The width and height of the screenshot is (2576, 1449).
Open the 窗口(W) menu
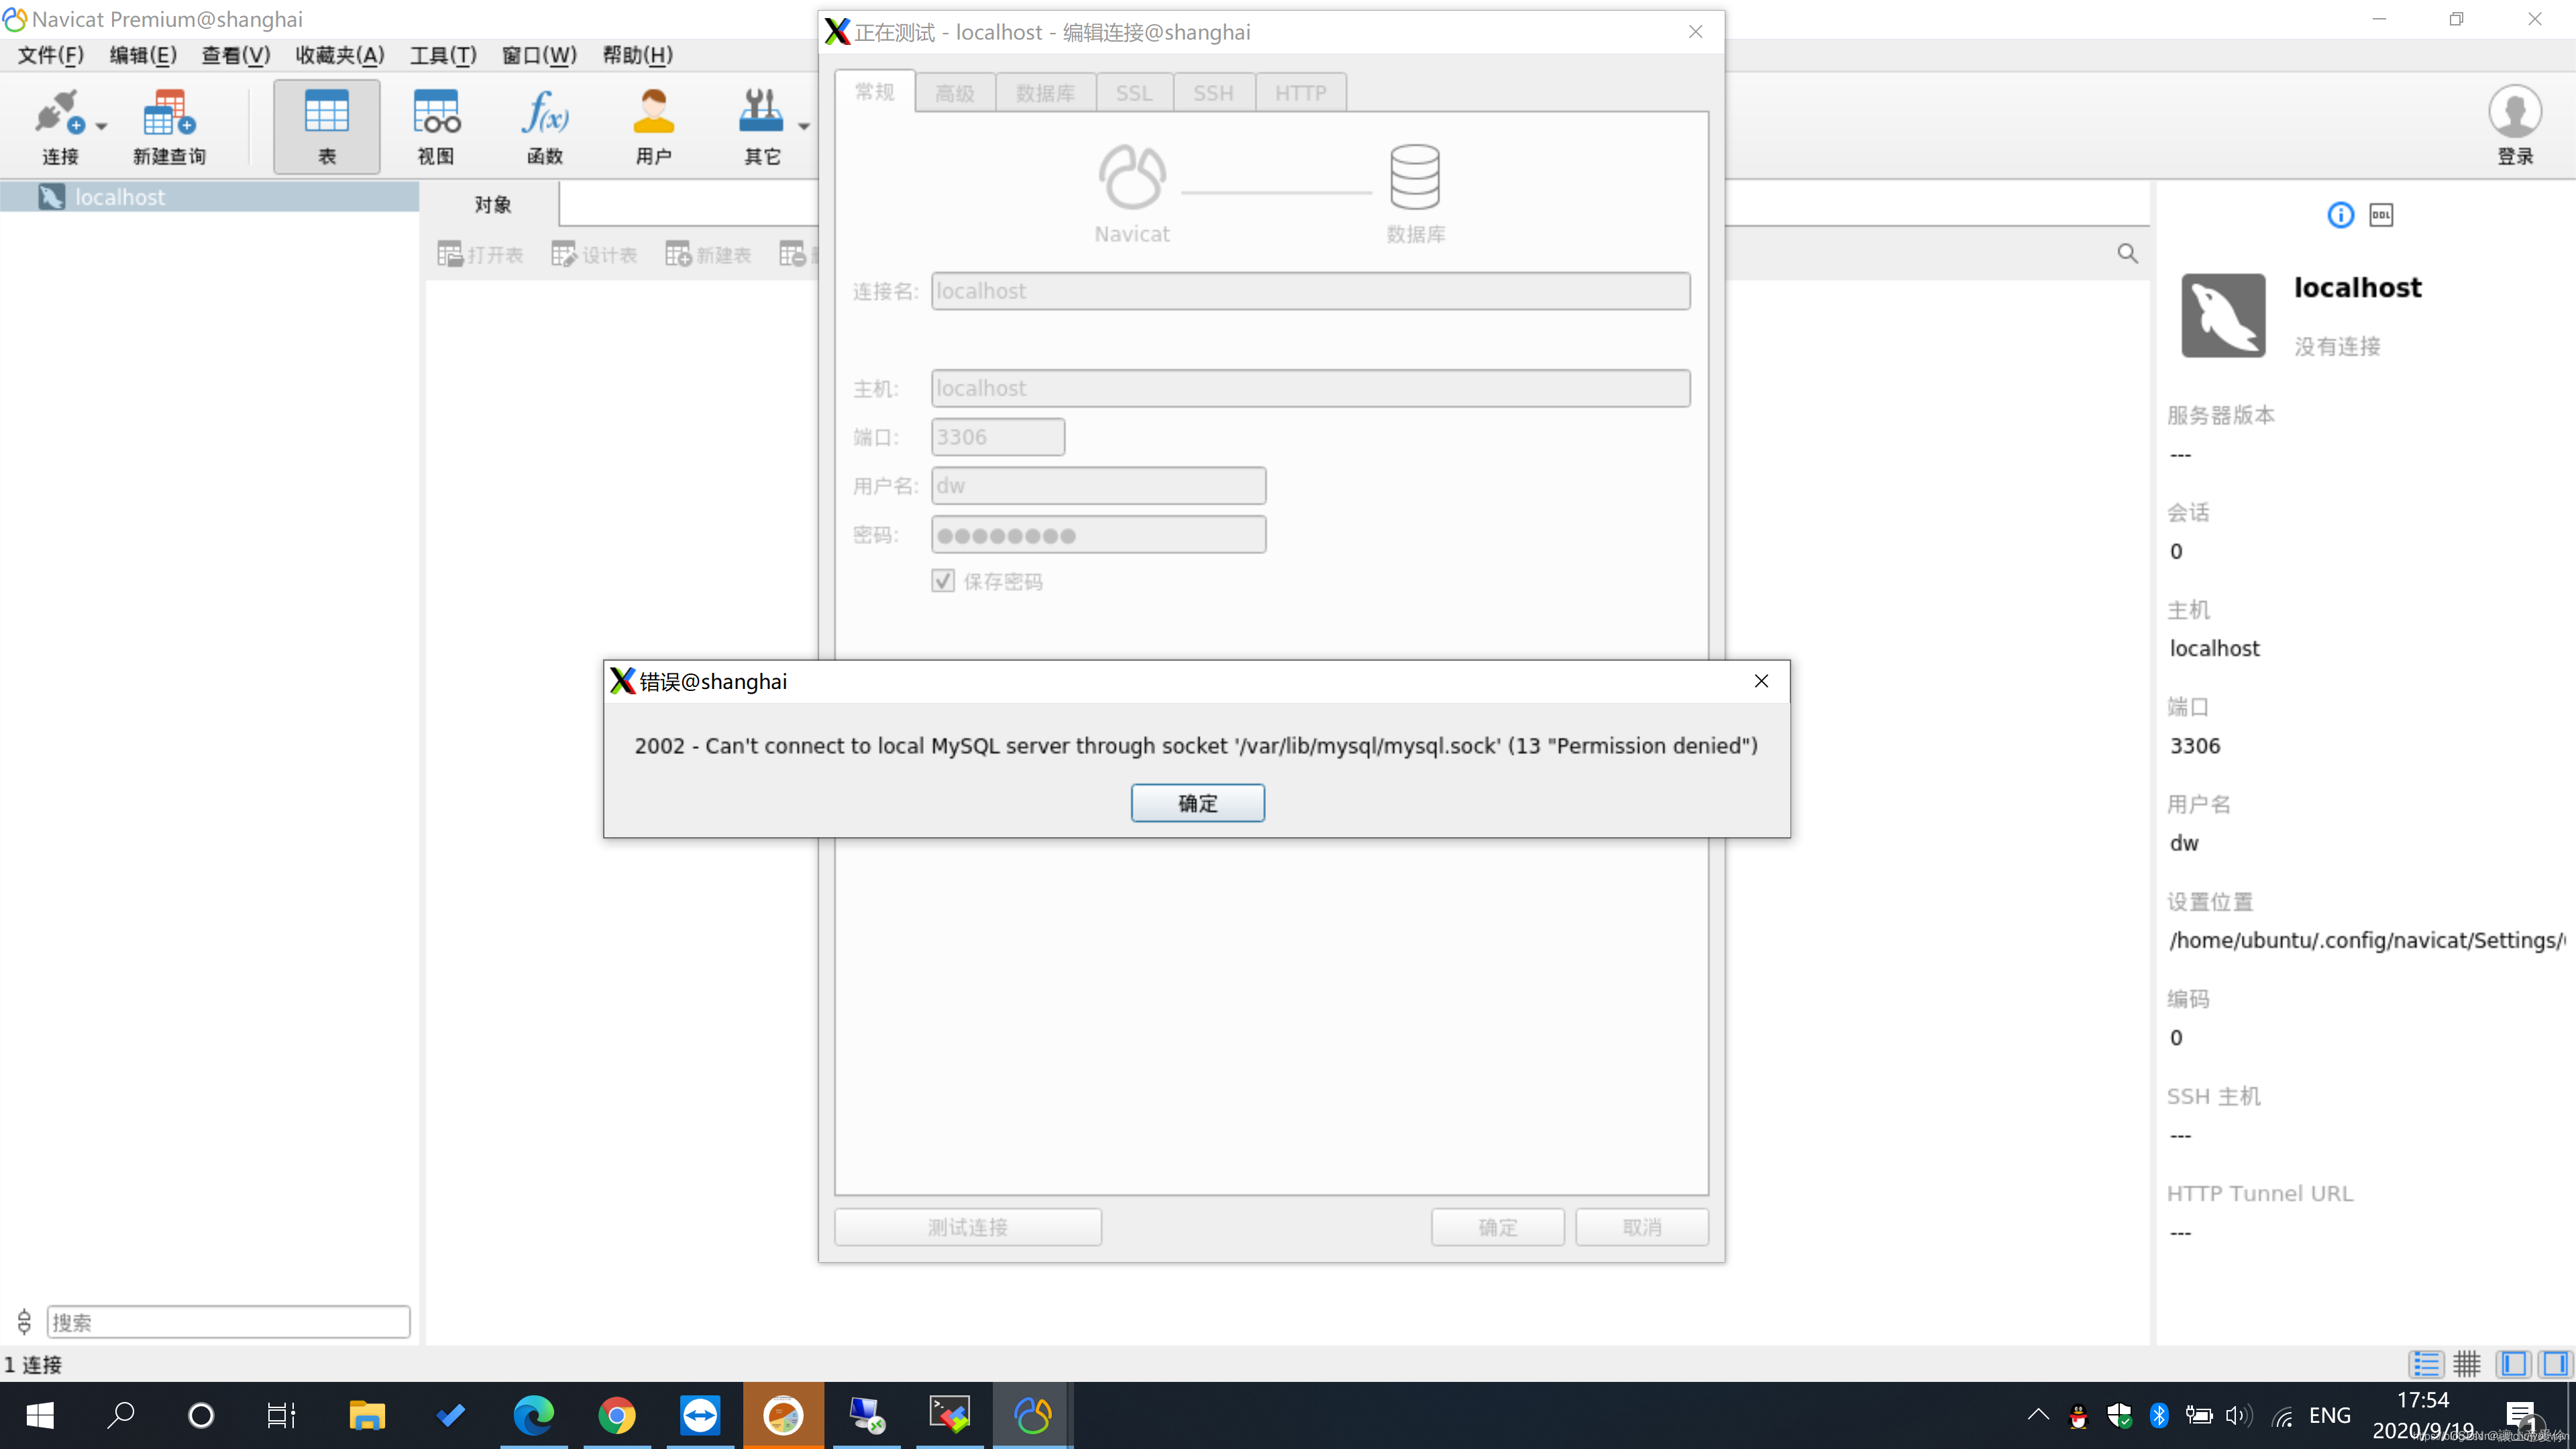(539, 55)
